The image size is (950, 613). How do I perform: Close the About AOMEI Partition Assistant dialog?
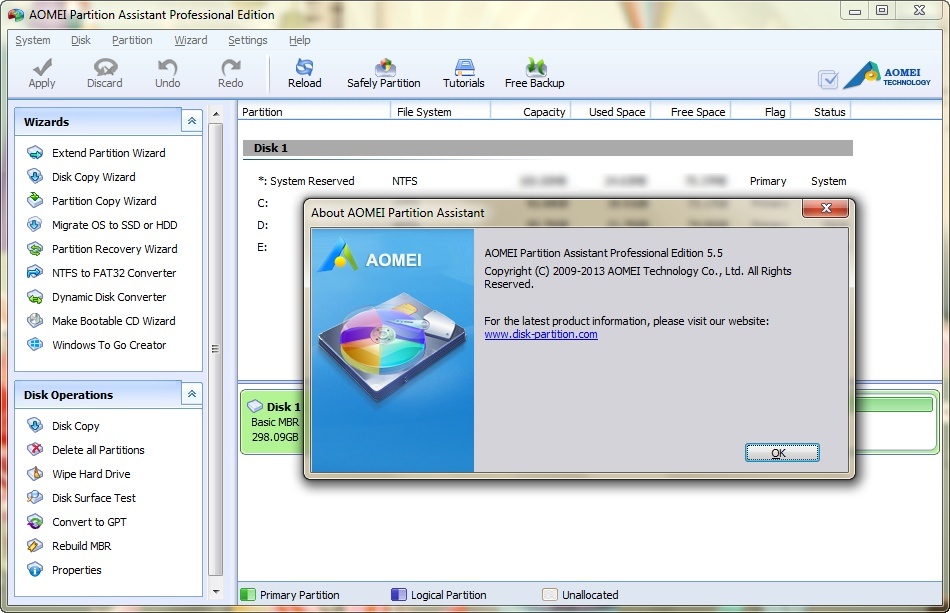[x=825, y=208]
